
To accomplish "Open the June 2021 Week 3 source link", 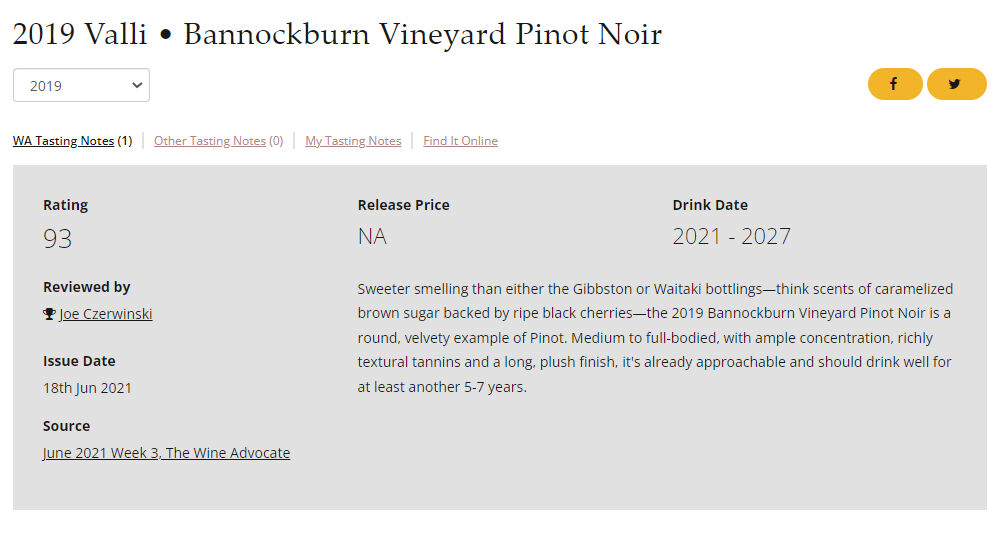I will click(x=166, y=453).
